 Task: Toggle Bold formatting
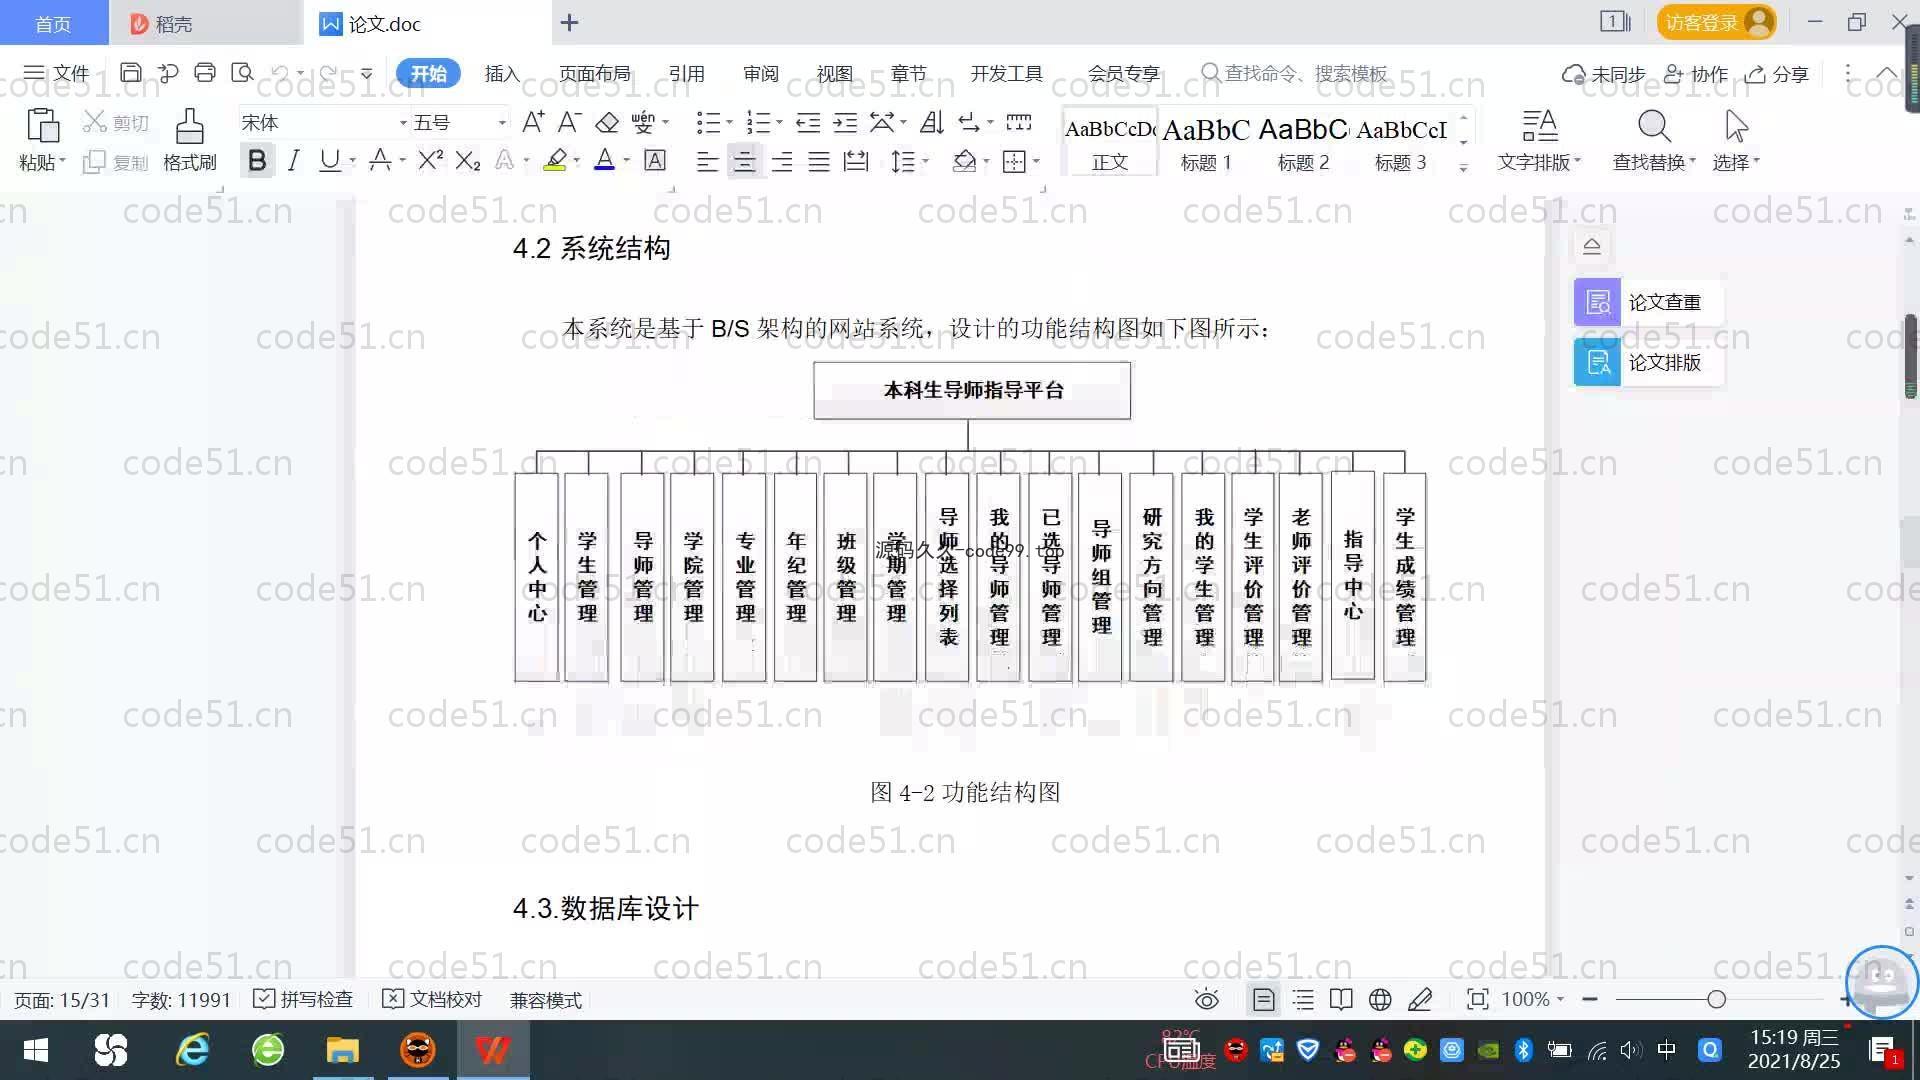click(x=257, y=160)
